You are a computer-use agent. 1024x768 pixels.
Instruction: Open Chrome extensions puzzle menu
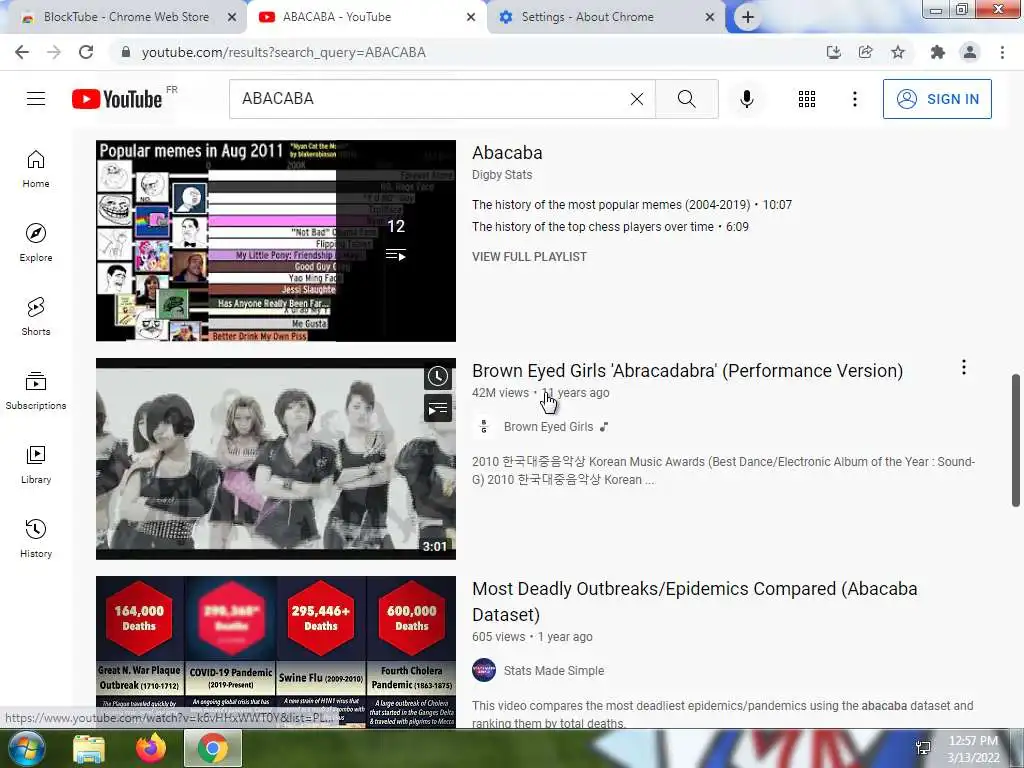pyautogui.click(x=937, y=52)
